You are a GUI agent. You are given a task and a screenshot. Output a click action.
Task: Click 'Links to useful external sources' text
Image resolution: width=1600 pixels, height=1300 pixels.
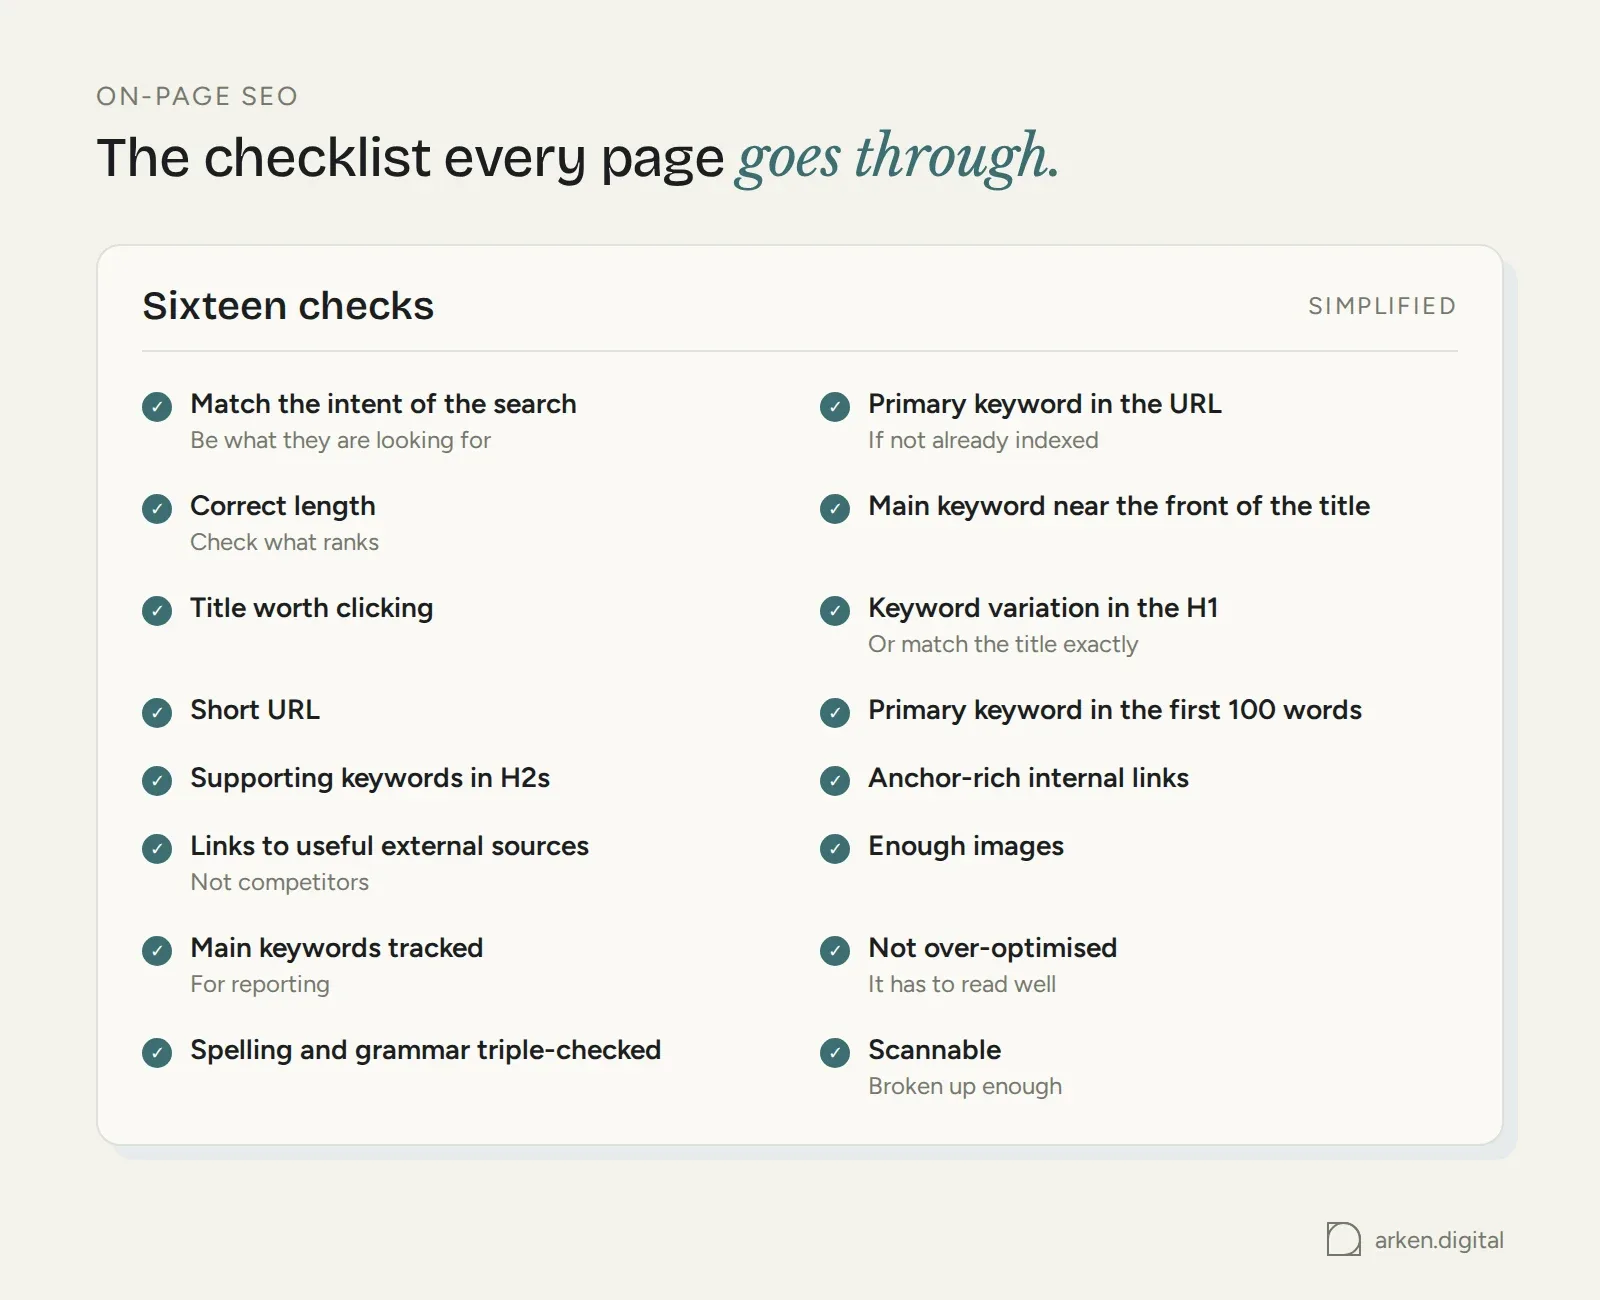coord(390,846)
